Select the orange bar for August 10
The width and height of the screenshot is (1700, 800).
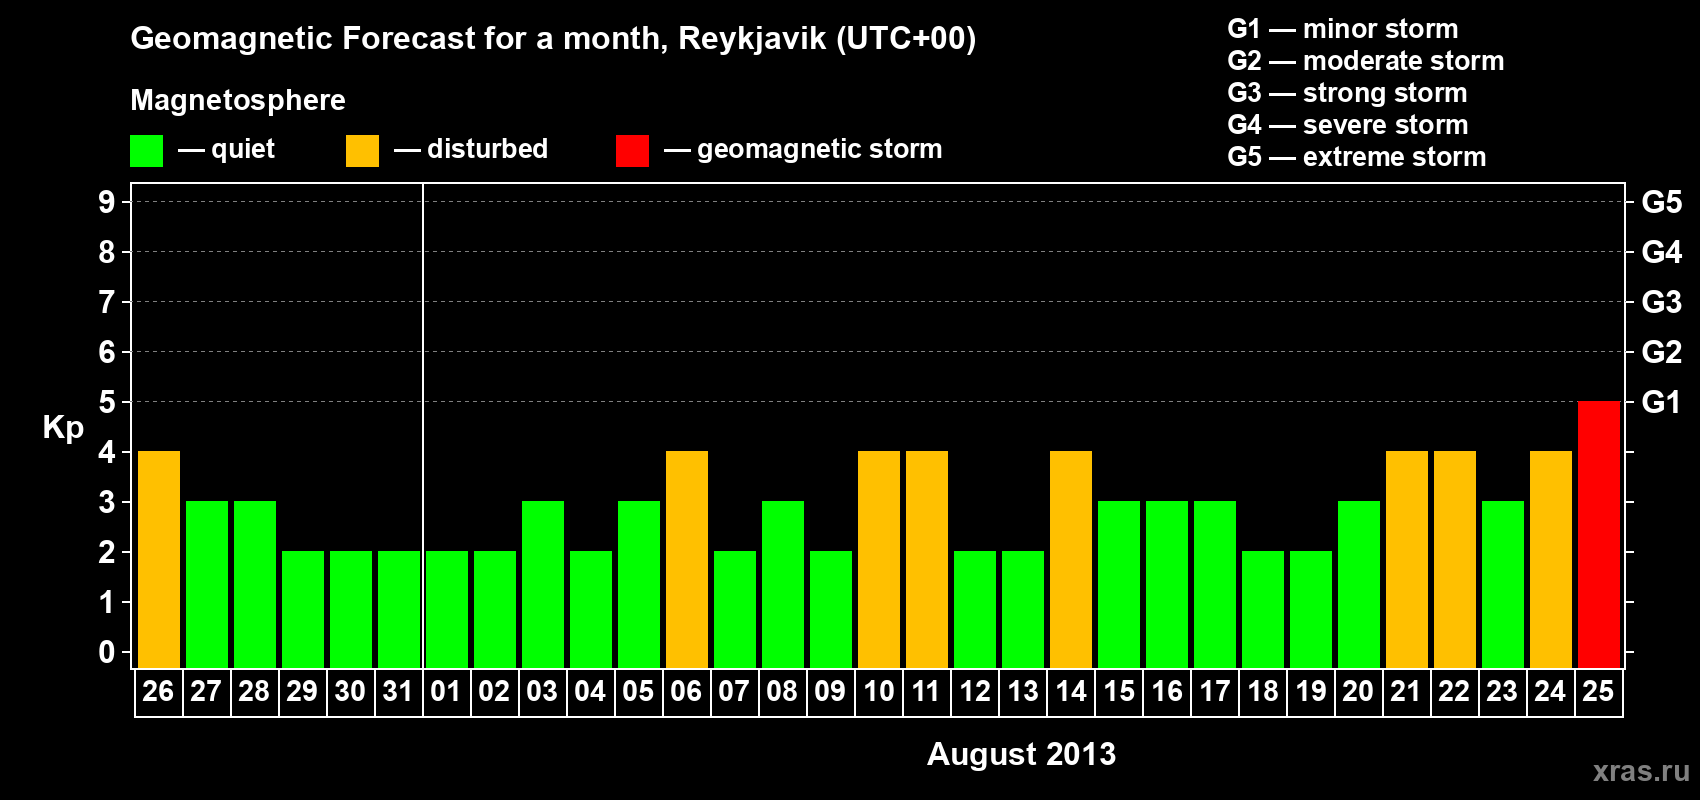click(x=879, y=559)
